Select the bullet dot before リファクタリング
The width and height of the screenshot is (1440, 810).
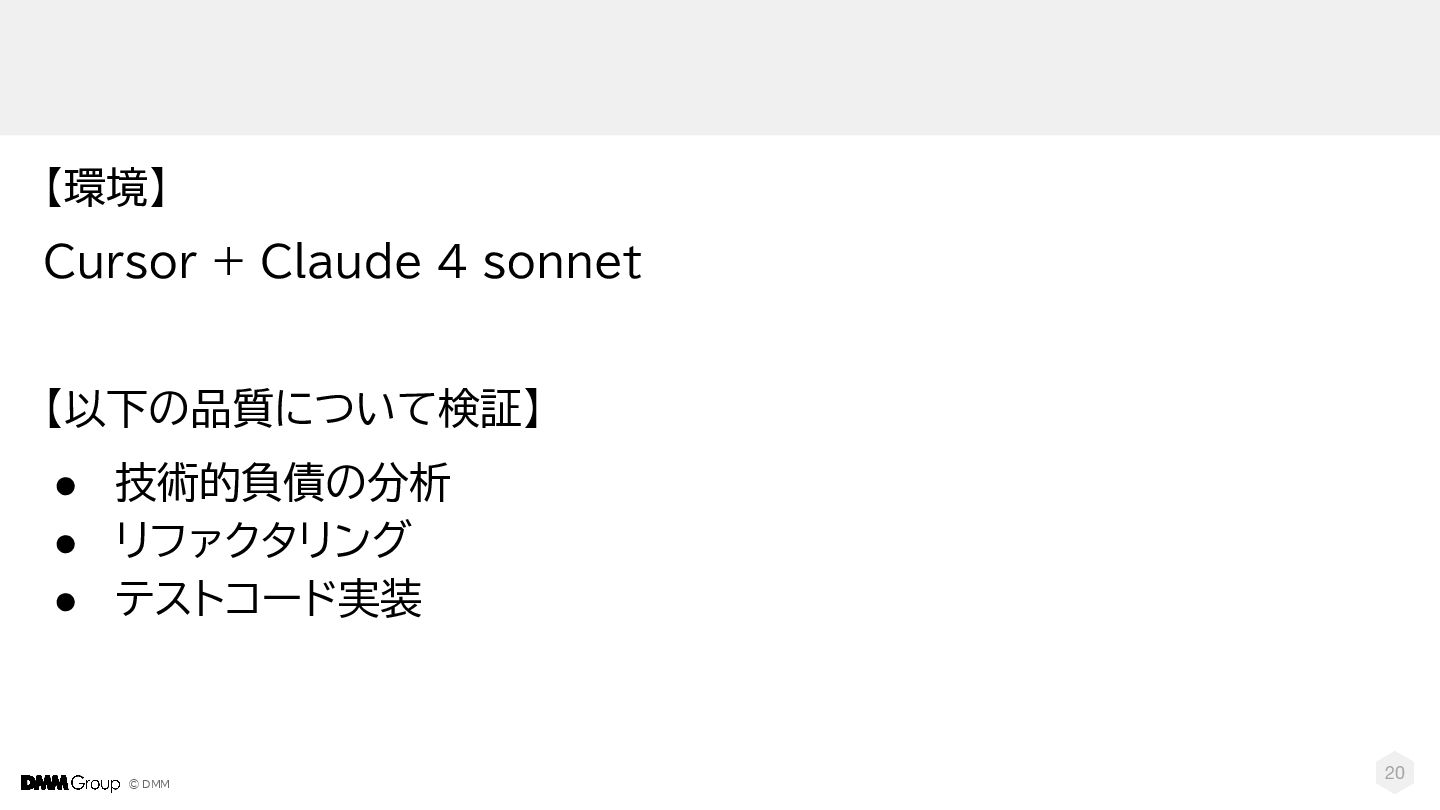pos(66,543)
